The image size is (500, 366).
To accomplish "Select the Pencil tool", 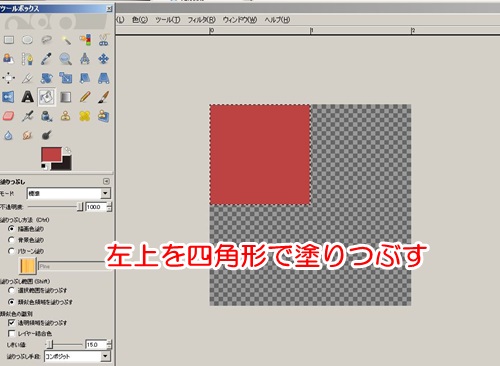I will [85, 97].
